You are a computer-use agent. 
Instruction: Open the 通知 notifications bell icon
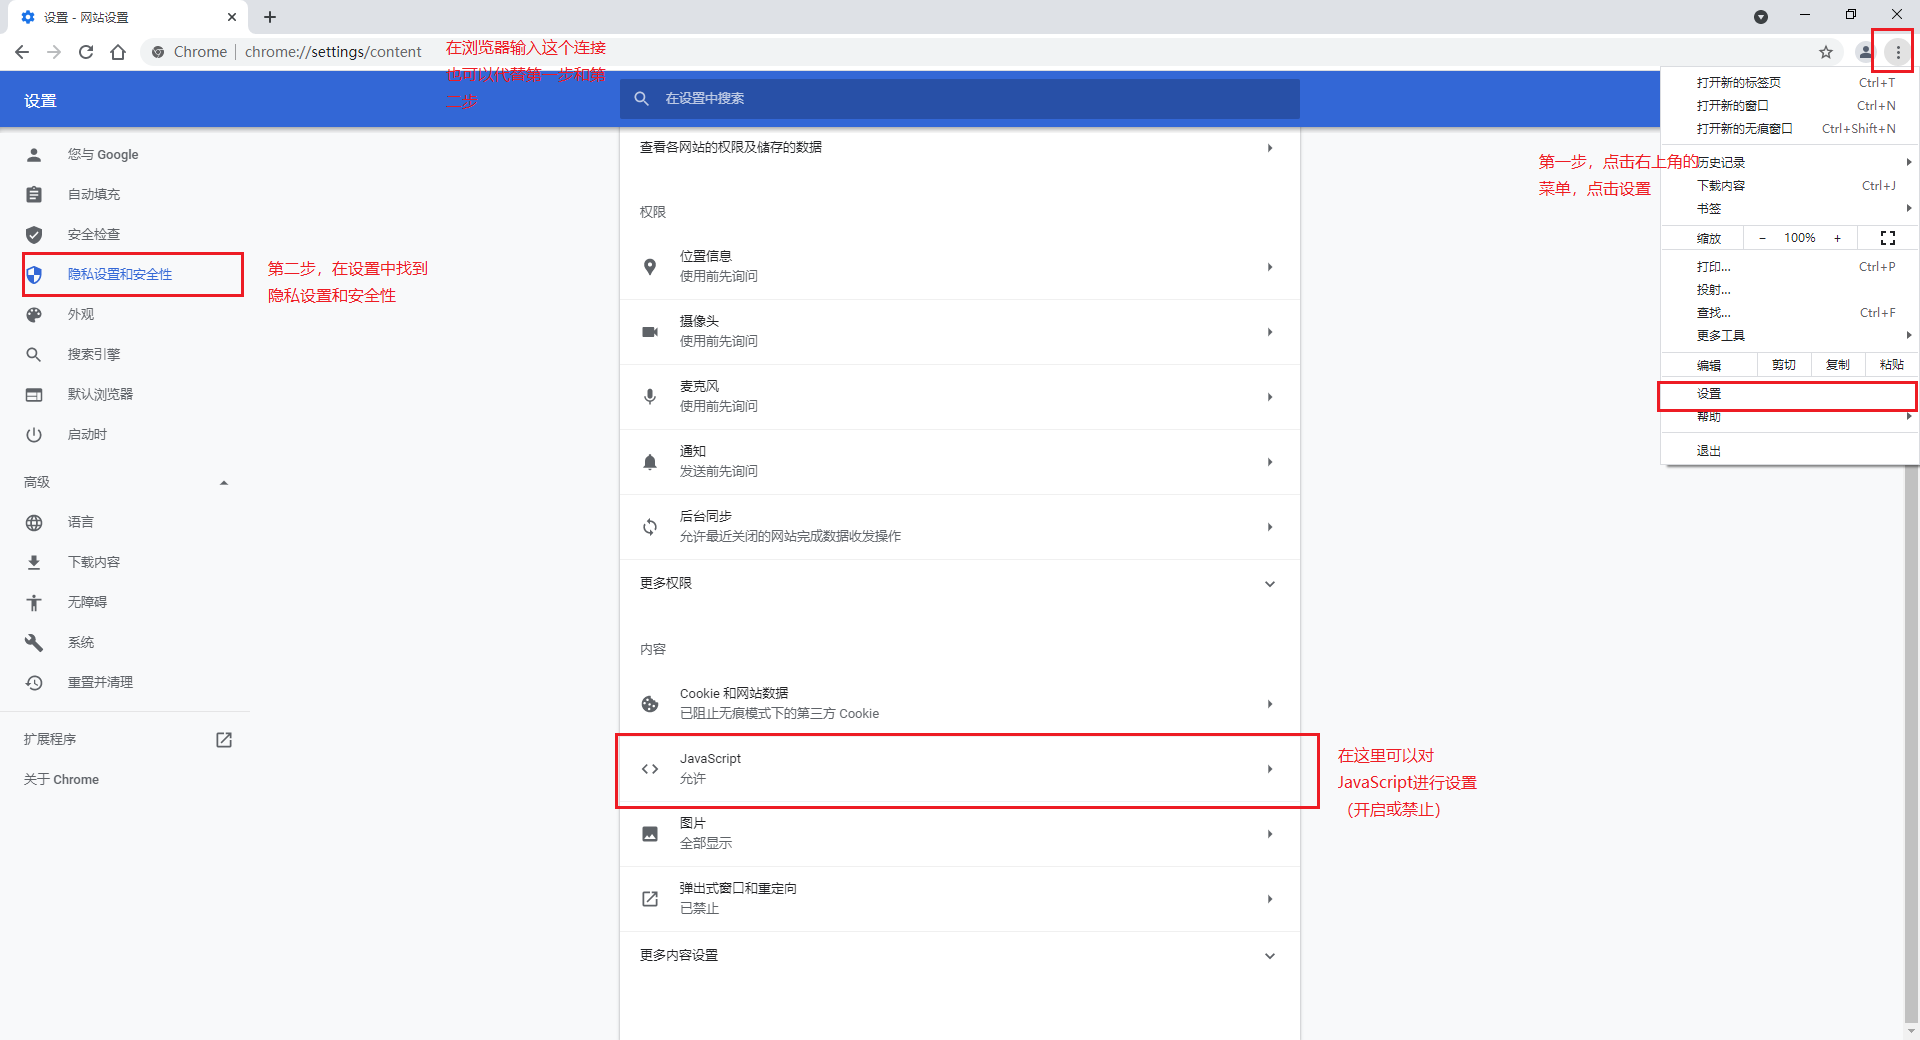650,461
